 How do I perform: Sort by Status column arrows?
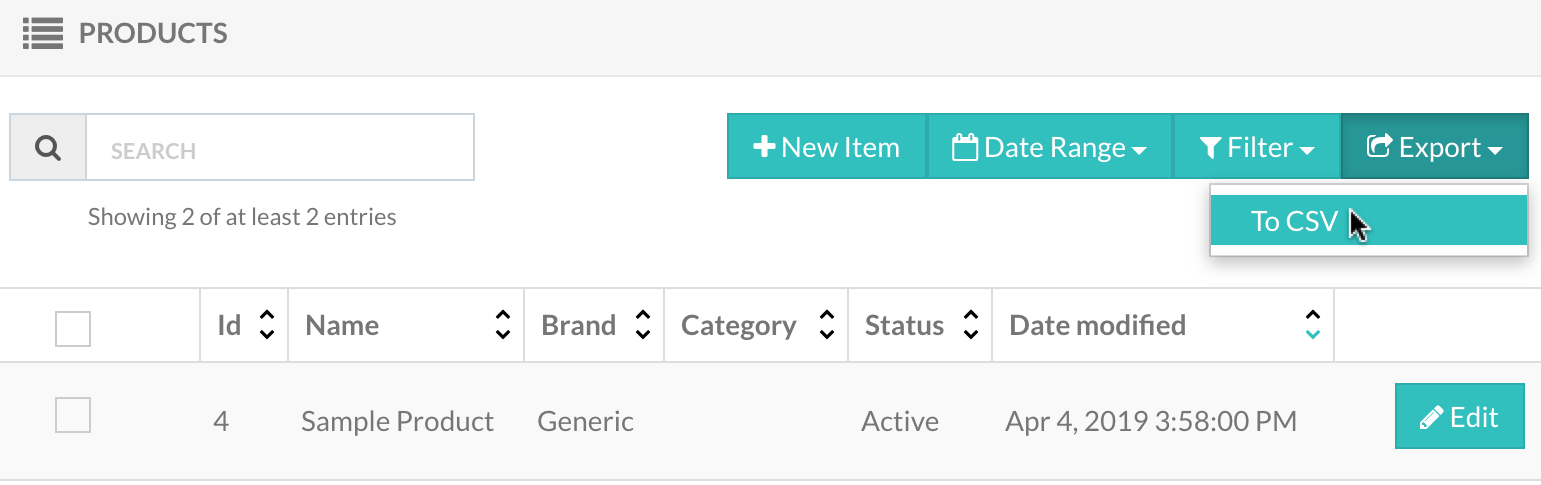(x=970, y=325)
